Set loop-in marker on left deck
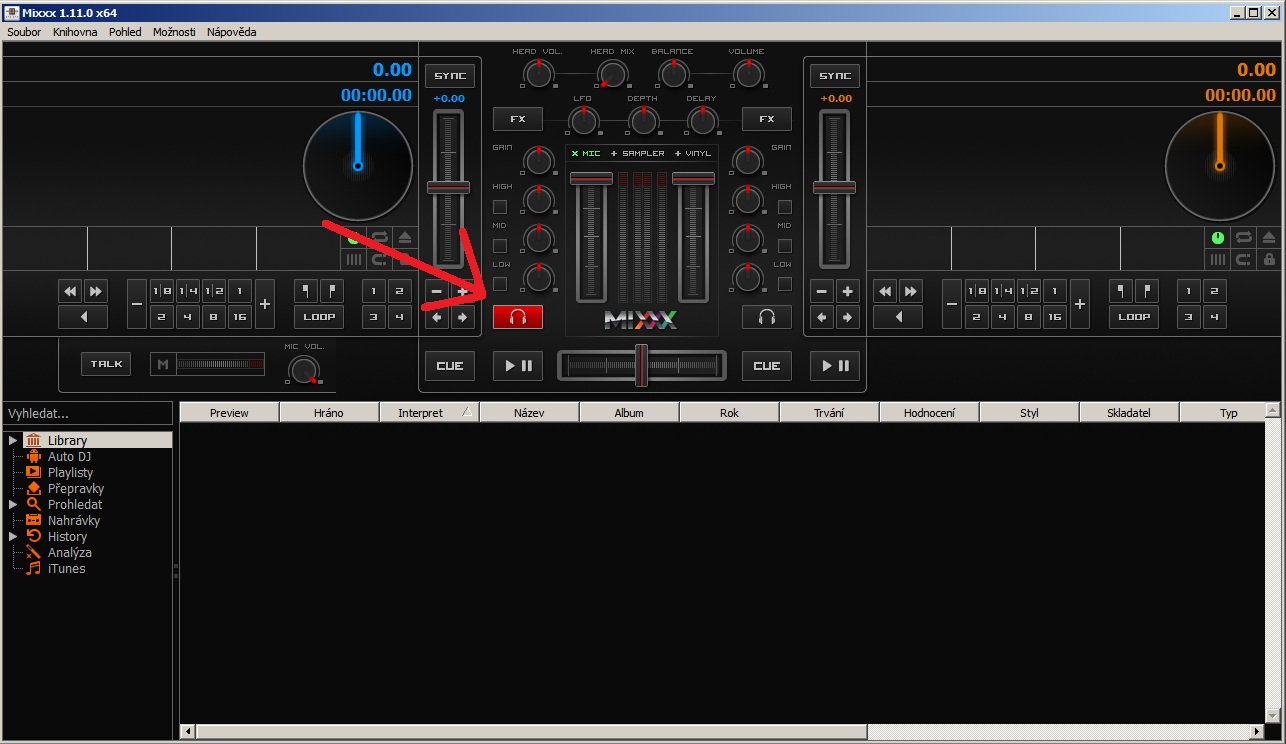Screen dimensions: 1286x744 click(306, 291)
